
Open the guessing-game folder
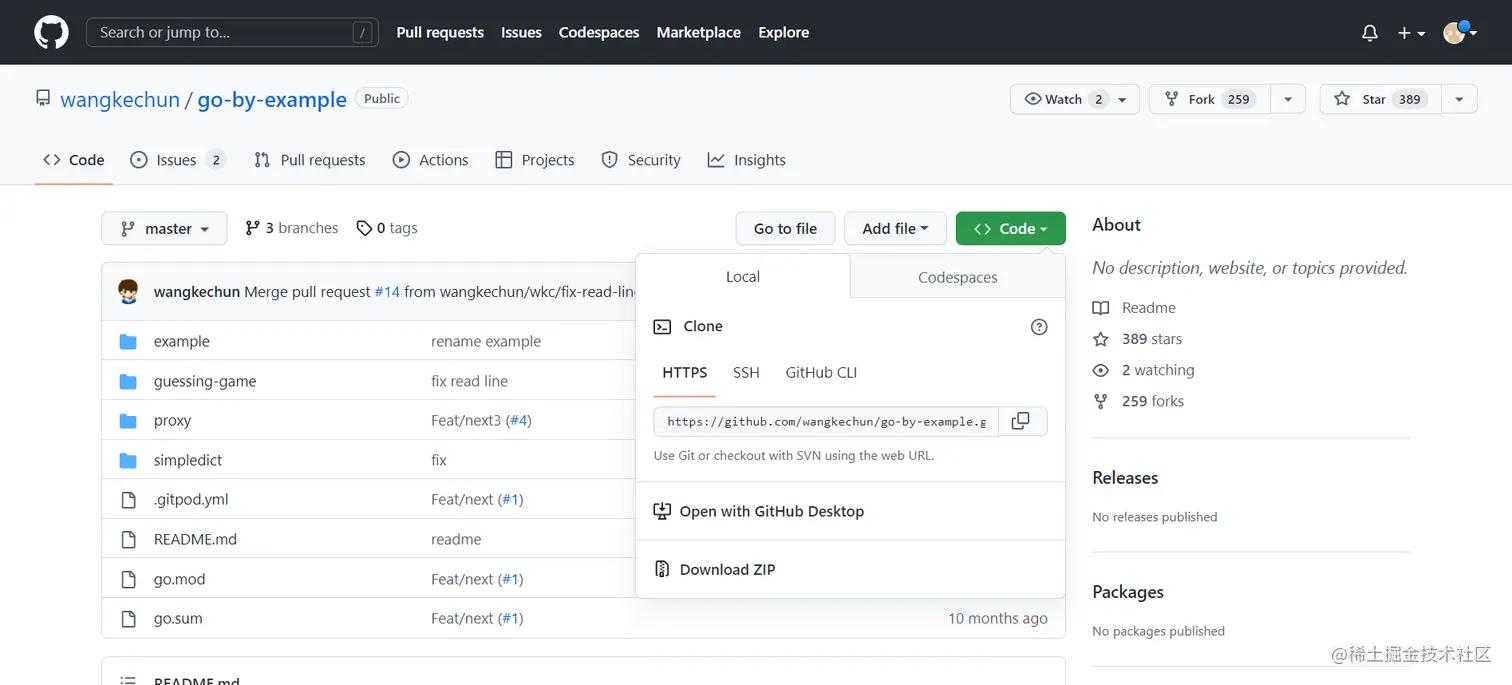[x=205, y=381]
